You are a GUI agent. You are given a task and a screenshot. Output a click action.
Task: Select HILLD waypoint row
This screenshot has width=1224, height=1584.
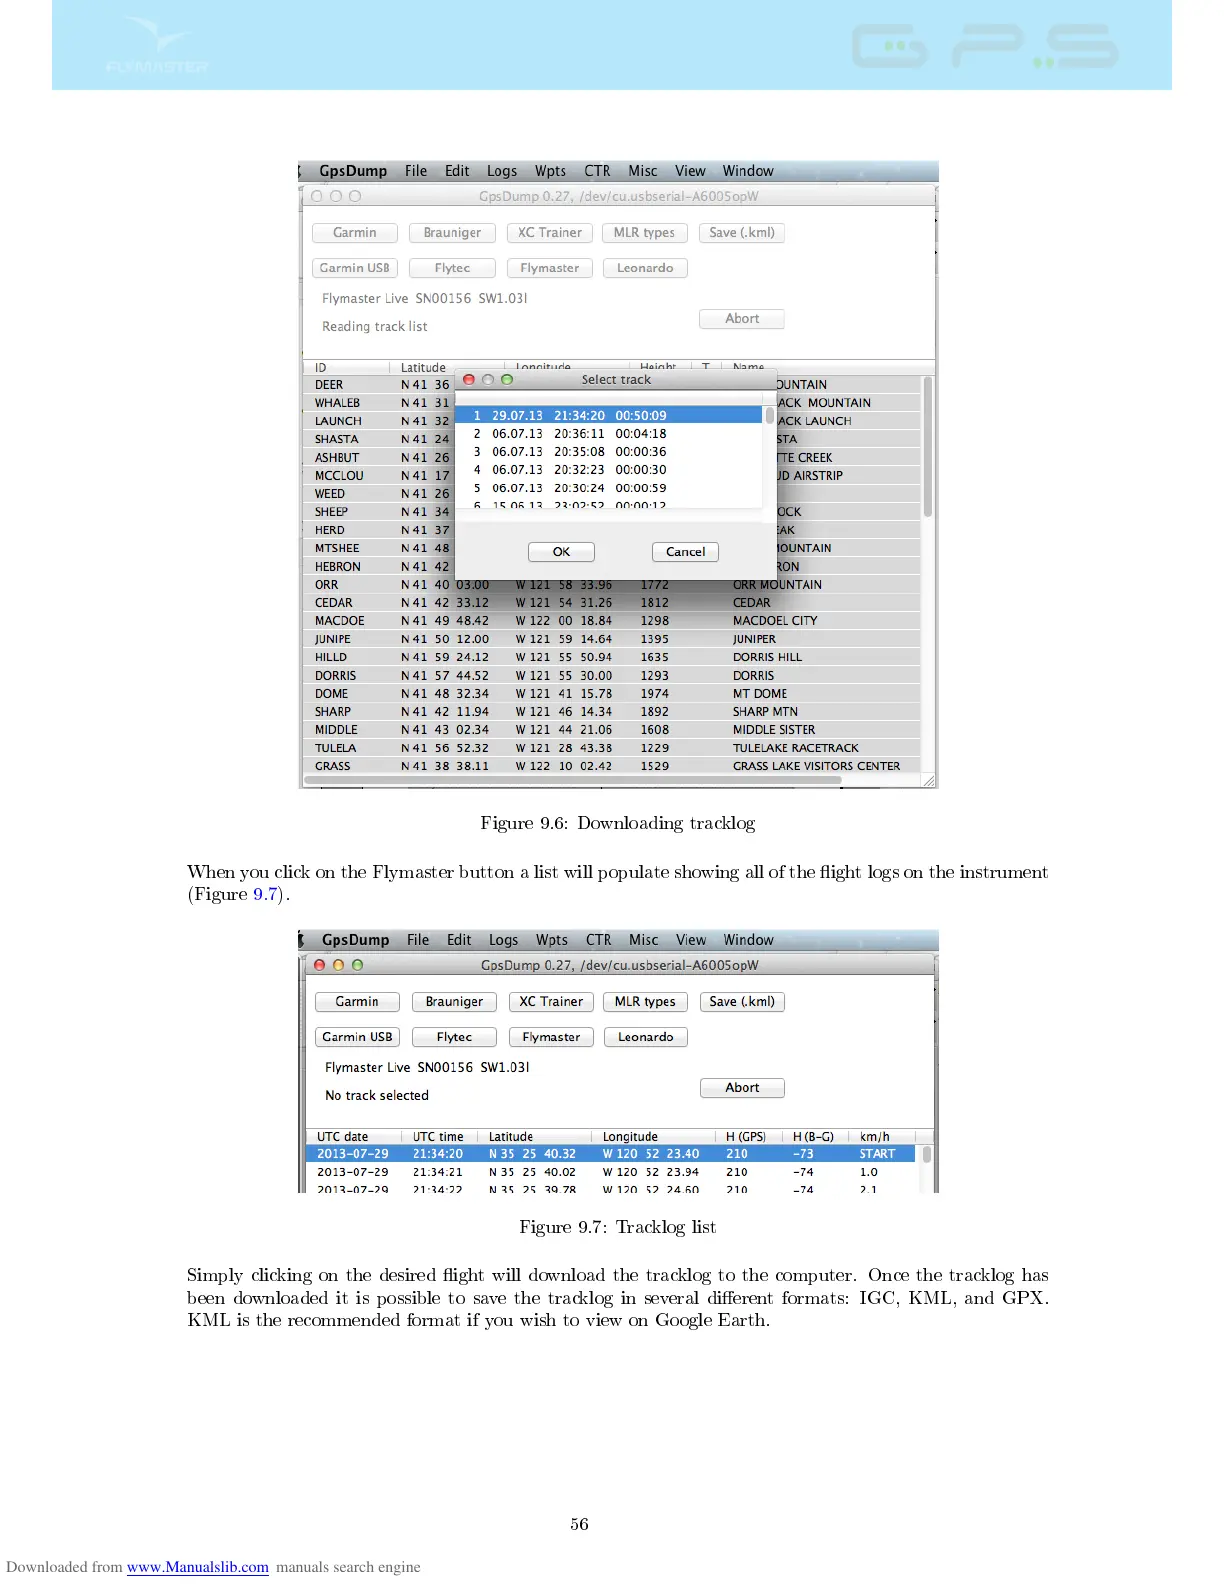pos(611,657)
